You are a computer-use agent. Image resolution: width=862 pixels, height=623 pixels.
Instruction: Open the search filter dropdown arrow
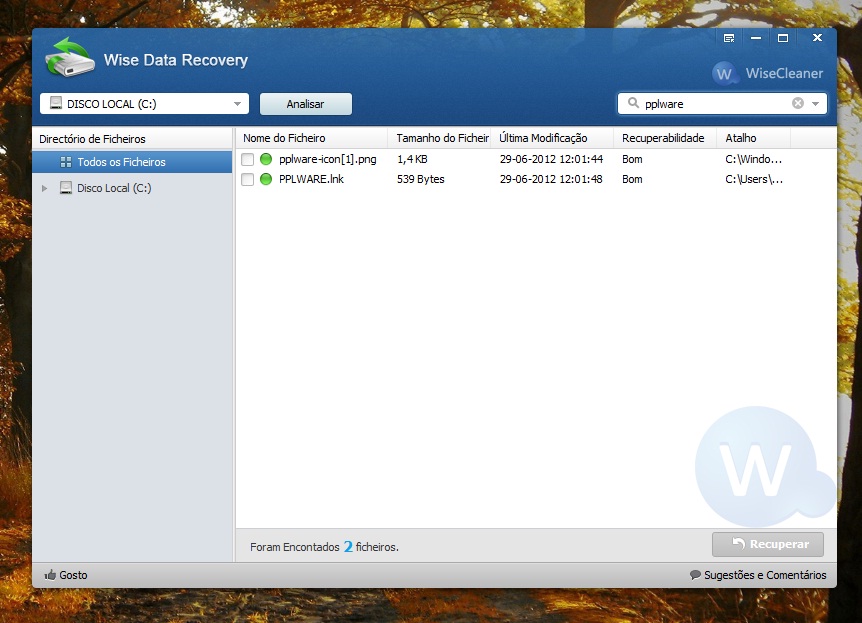coord(815,104)
